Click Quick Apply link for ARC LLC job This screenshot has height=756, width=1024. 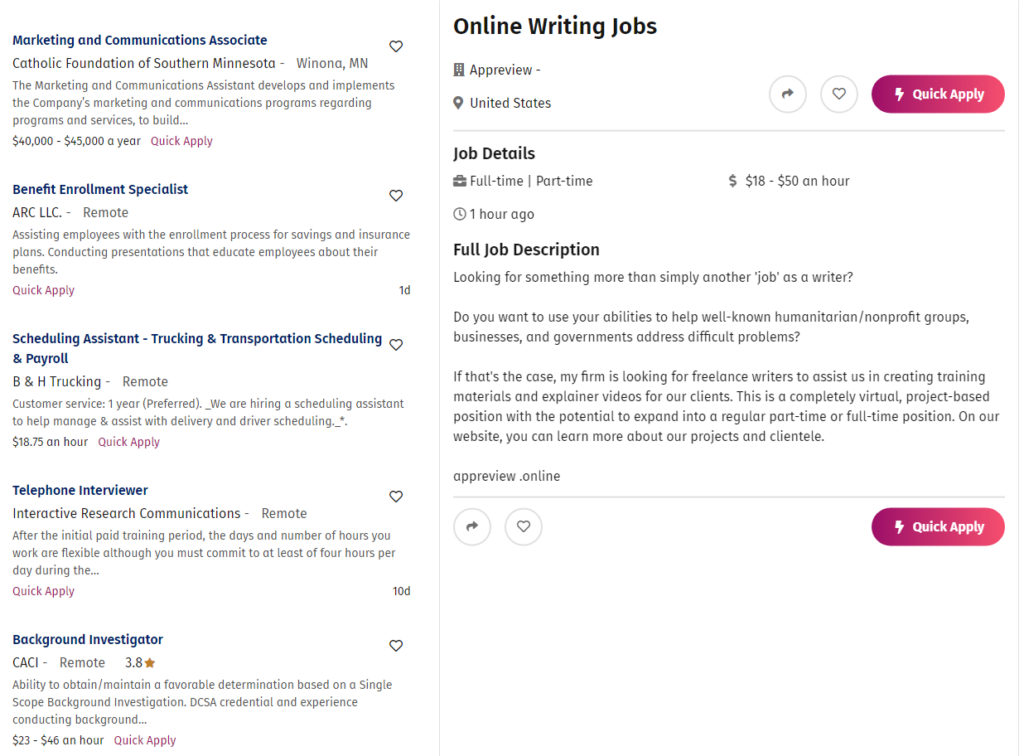(x=43, y=291)
